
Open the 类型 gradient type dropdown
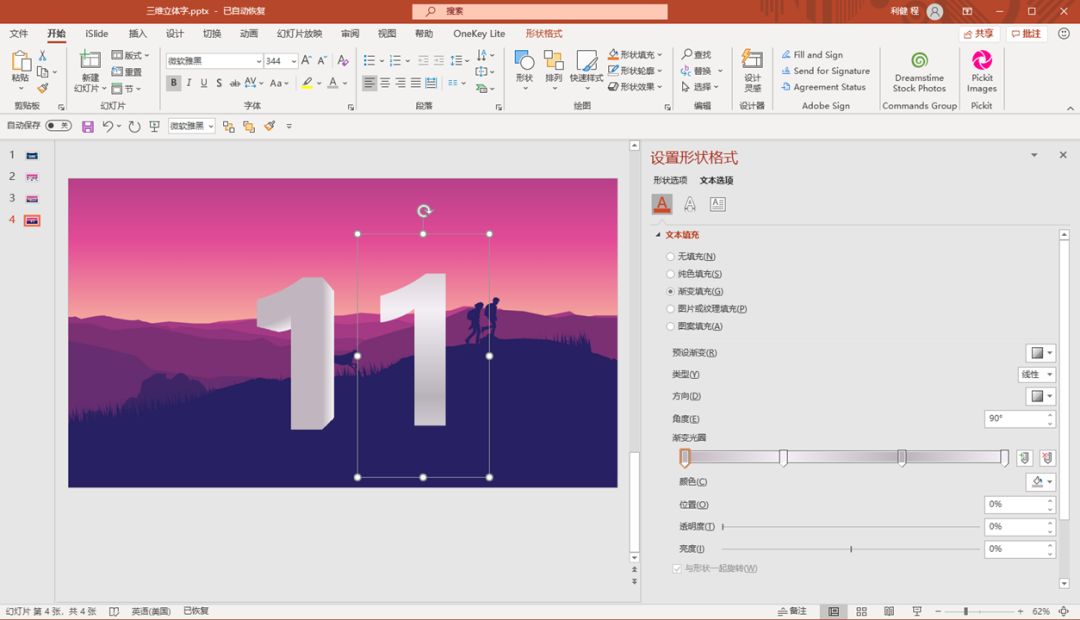(1036, 375)
